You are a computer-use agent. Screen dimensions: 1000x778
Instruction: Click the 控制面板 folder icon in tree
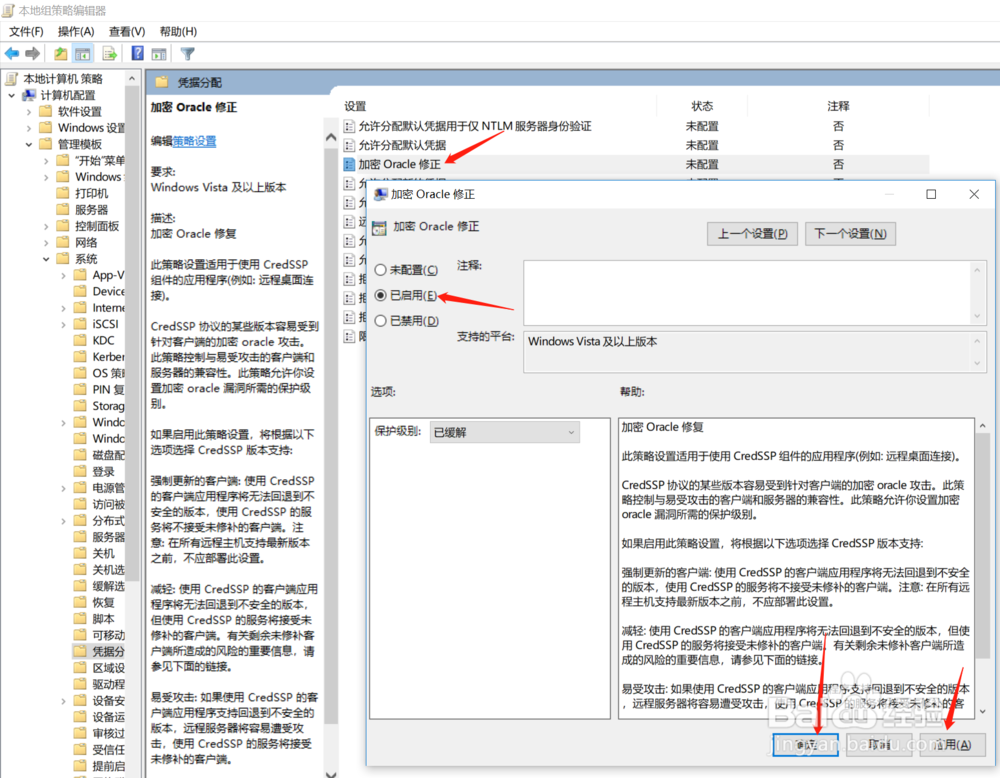62,226
